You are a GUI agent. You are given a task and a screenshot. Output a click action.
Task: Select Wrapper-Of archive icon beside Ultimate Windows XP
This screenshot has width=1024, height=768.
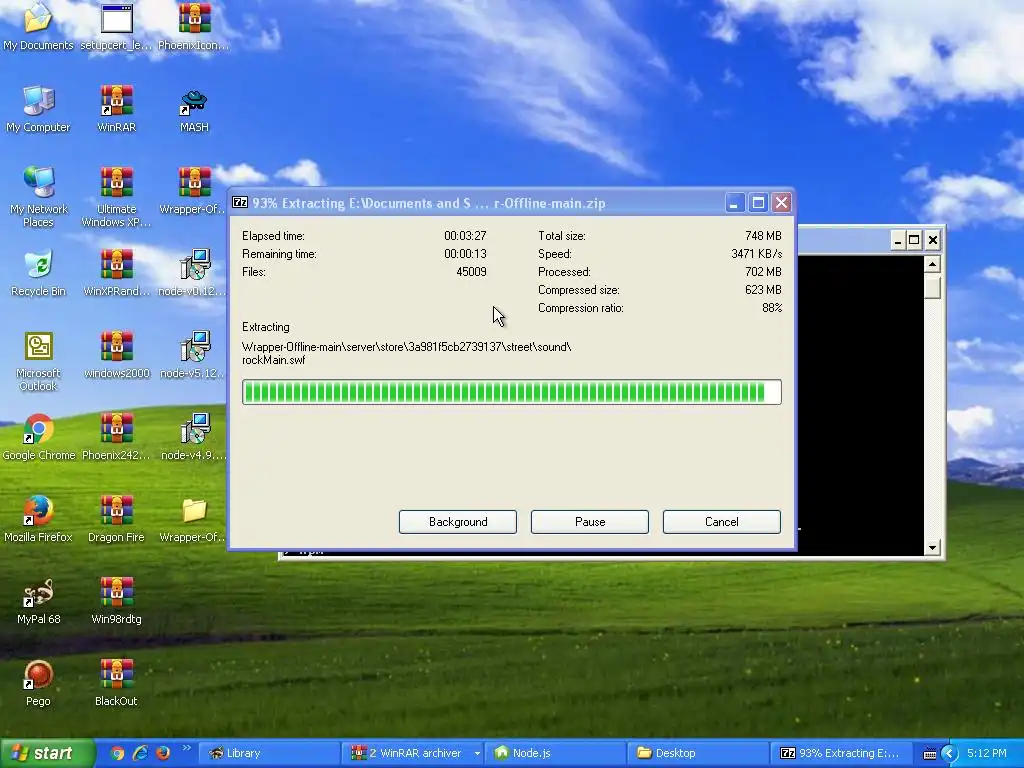194,191
